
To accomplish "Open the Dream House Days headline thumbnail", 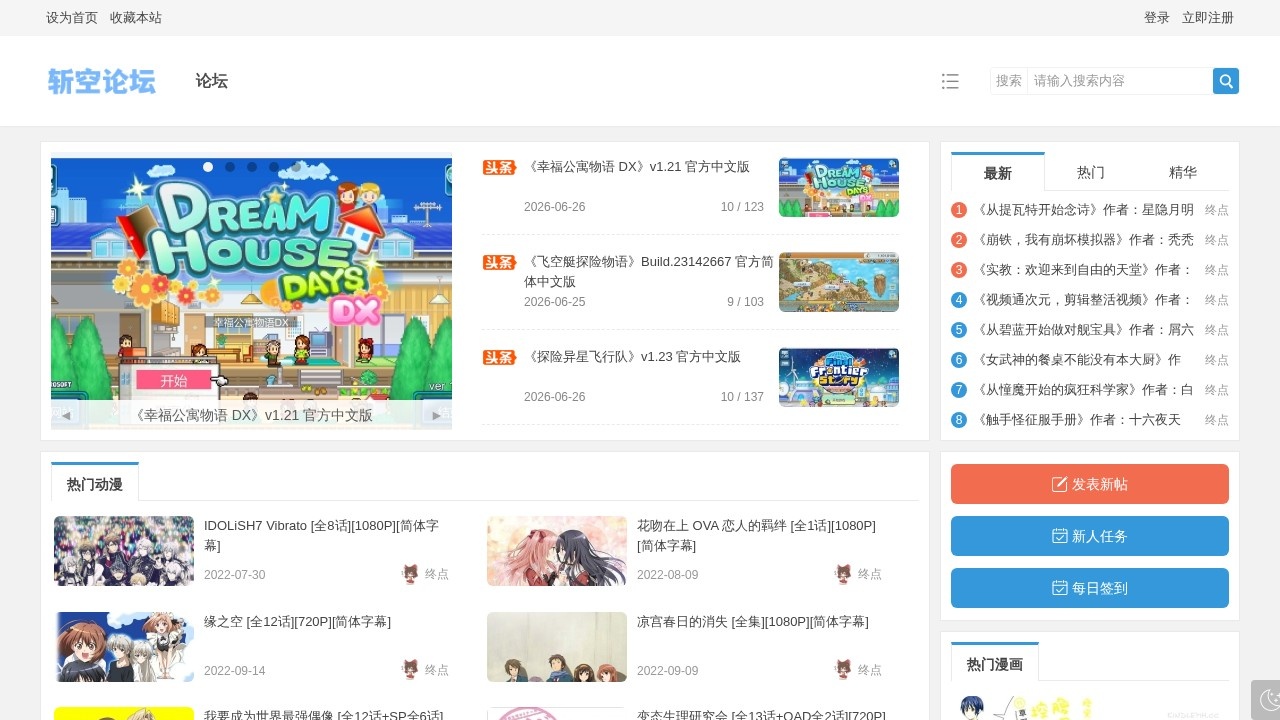I will [x=839, y=187].
